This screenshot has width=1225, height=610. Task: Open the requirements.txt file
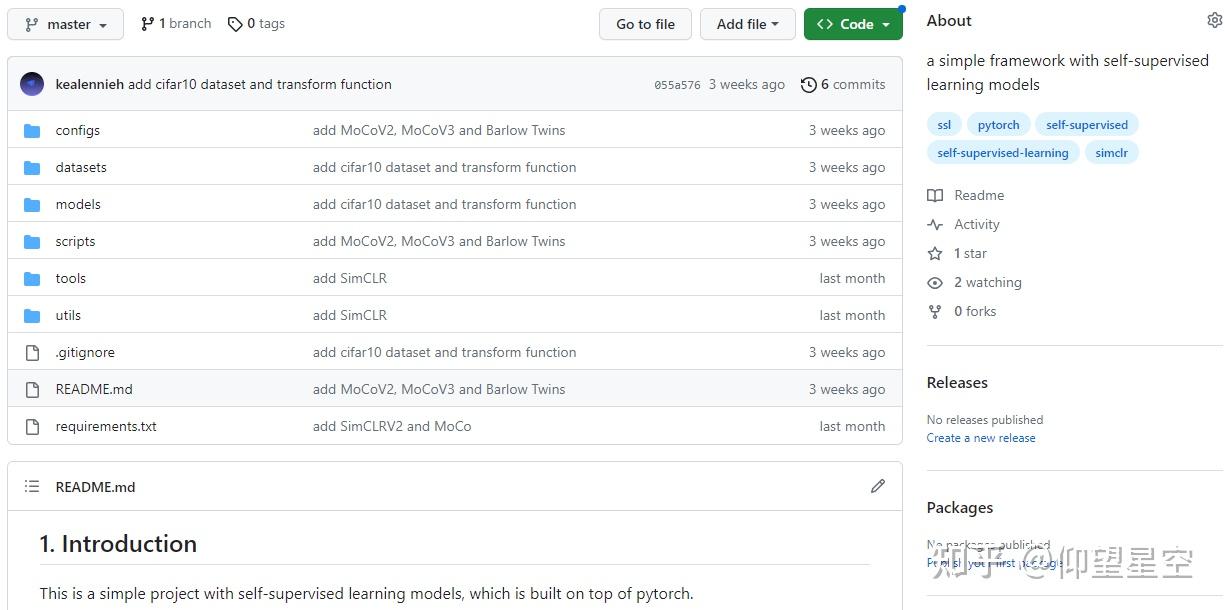tap(106, 426)
